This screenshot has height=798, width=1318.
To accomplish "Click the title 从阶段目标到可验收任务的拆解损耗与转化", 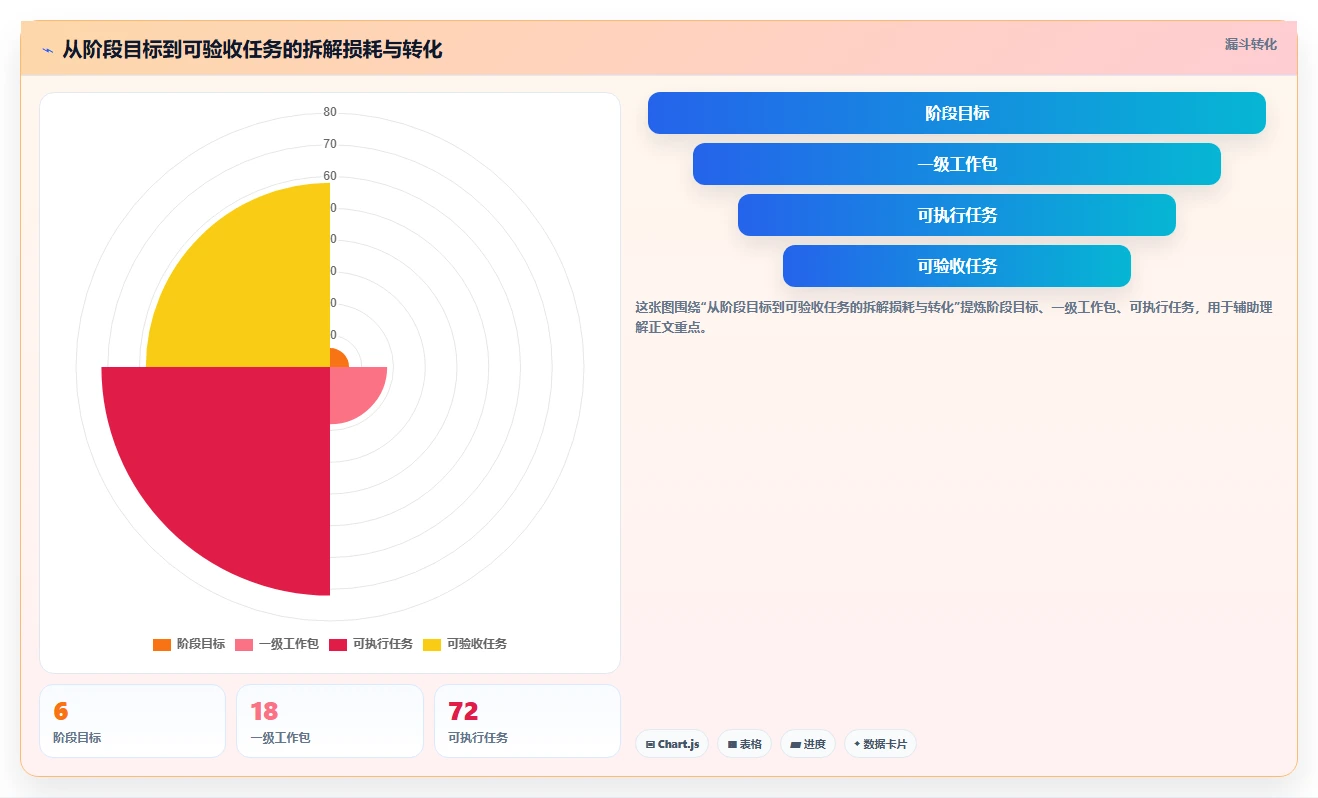I will coord(252,49).
